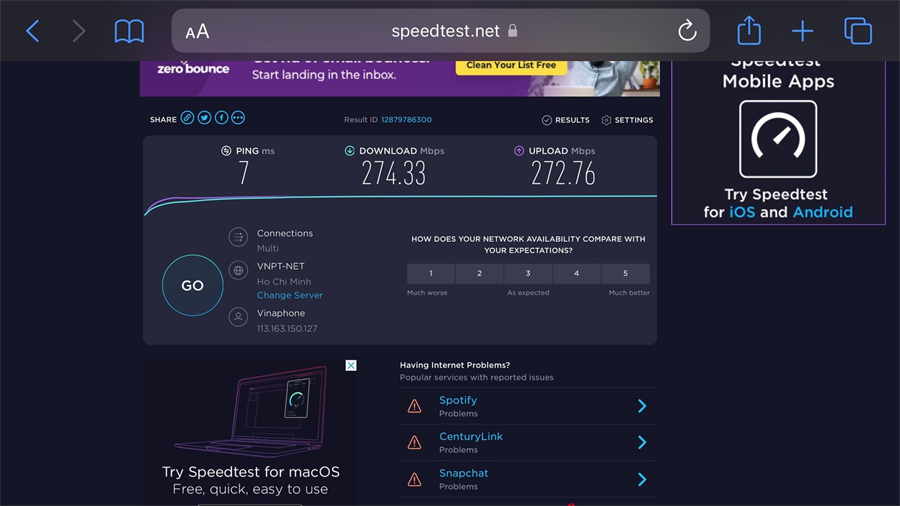Click the Spotify warning triangle icon
900x506 pixels.
tap(414, 406)
